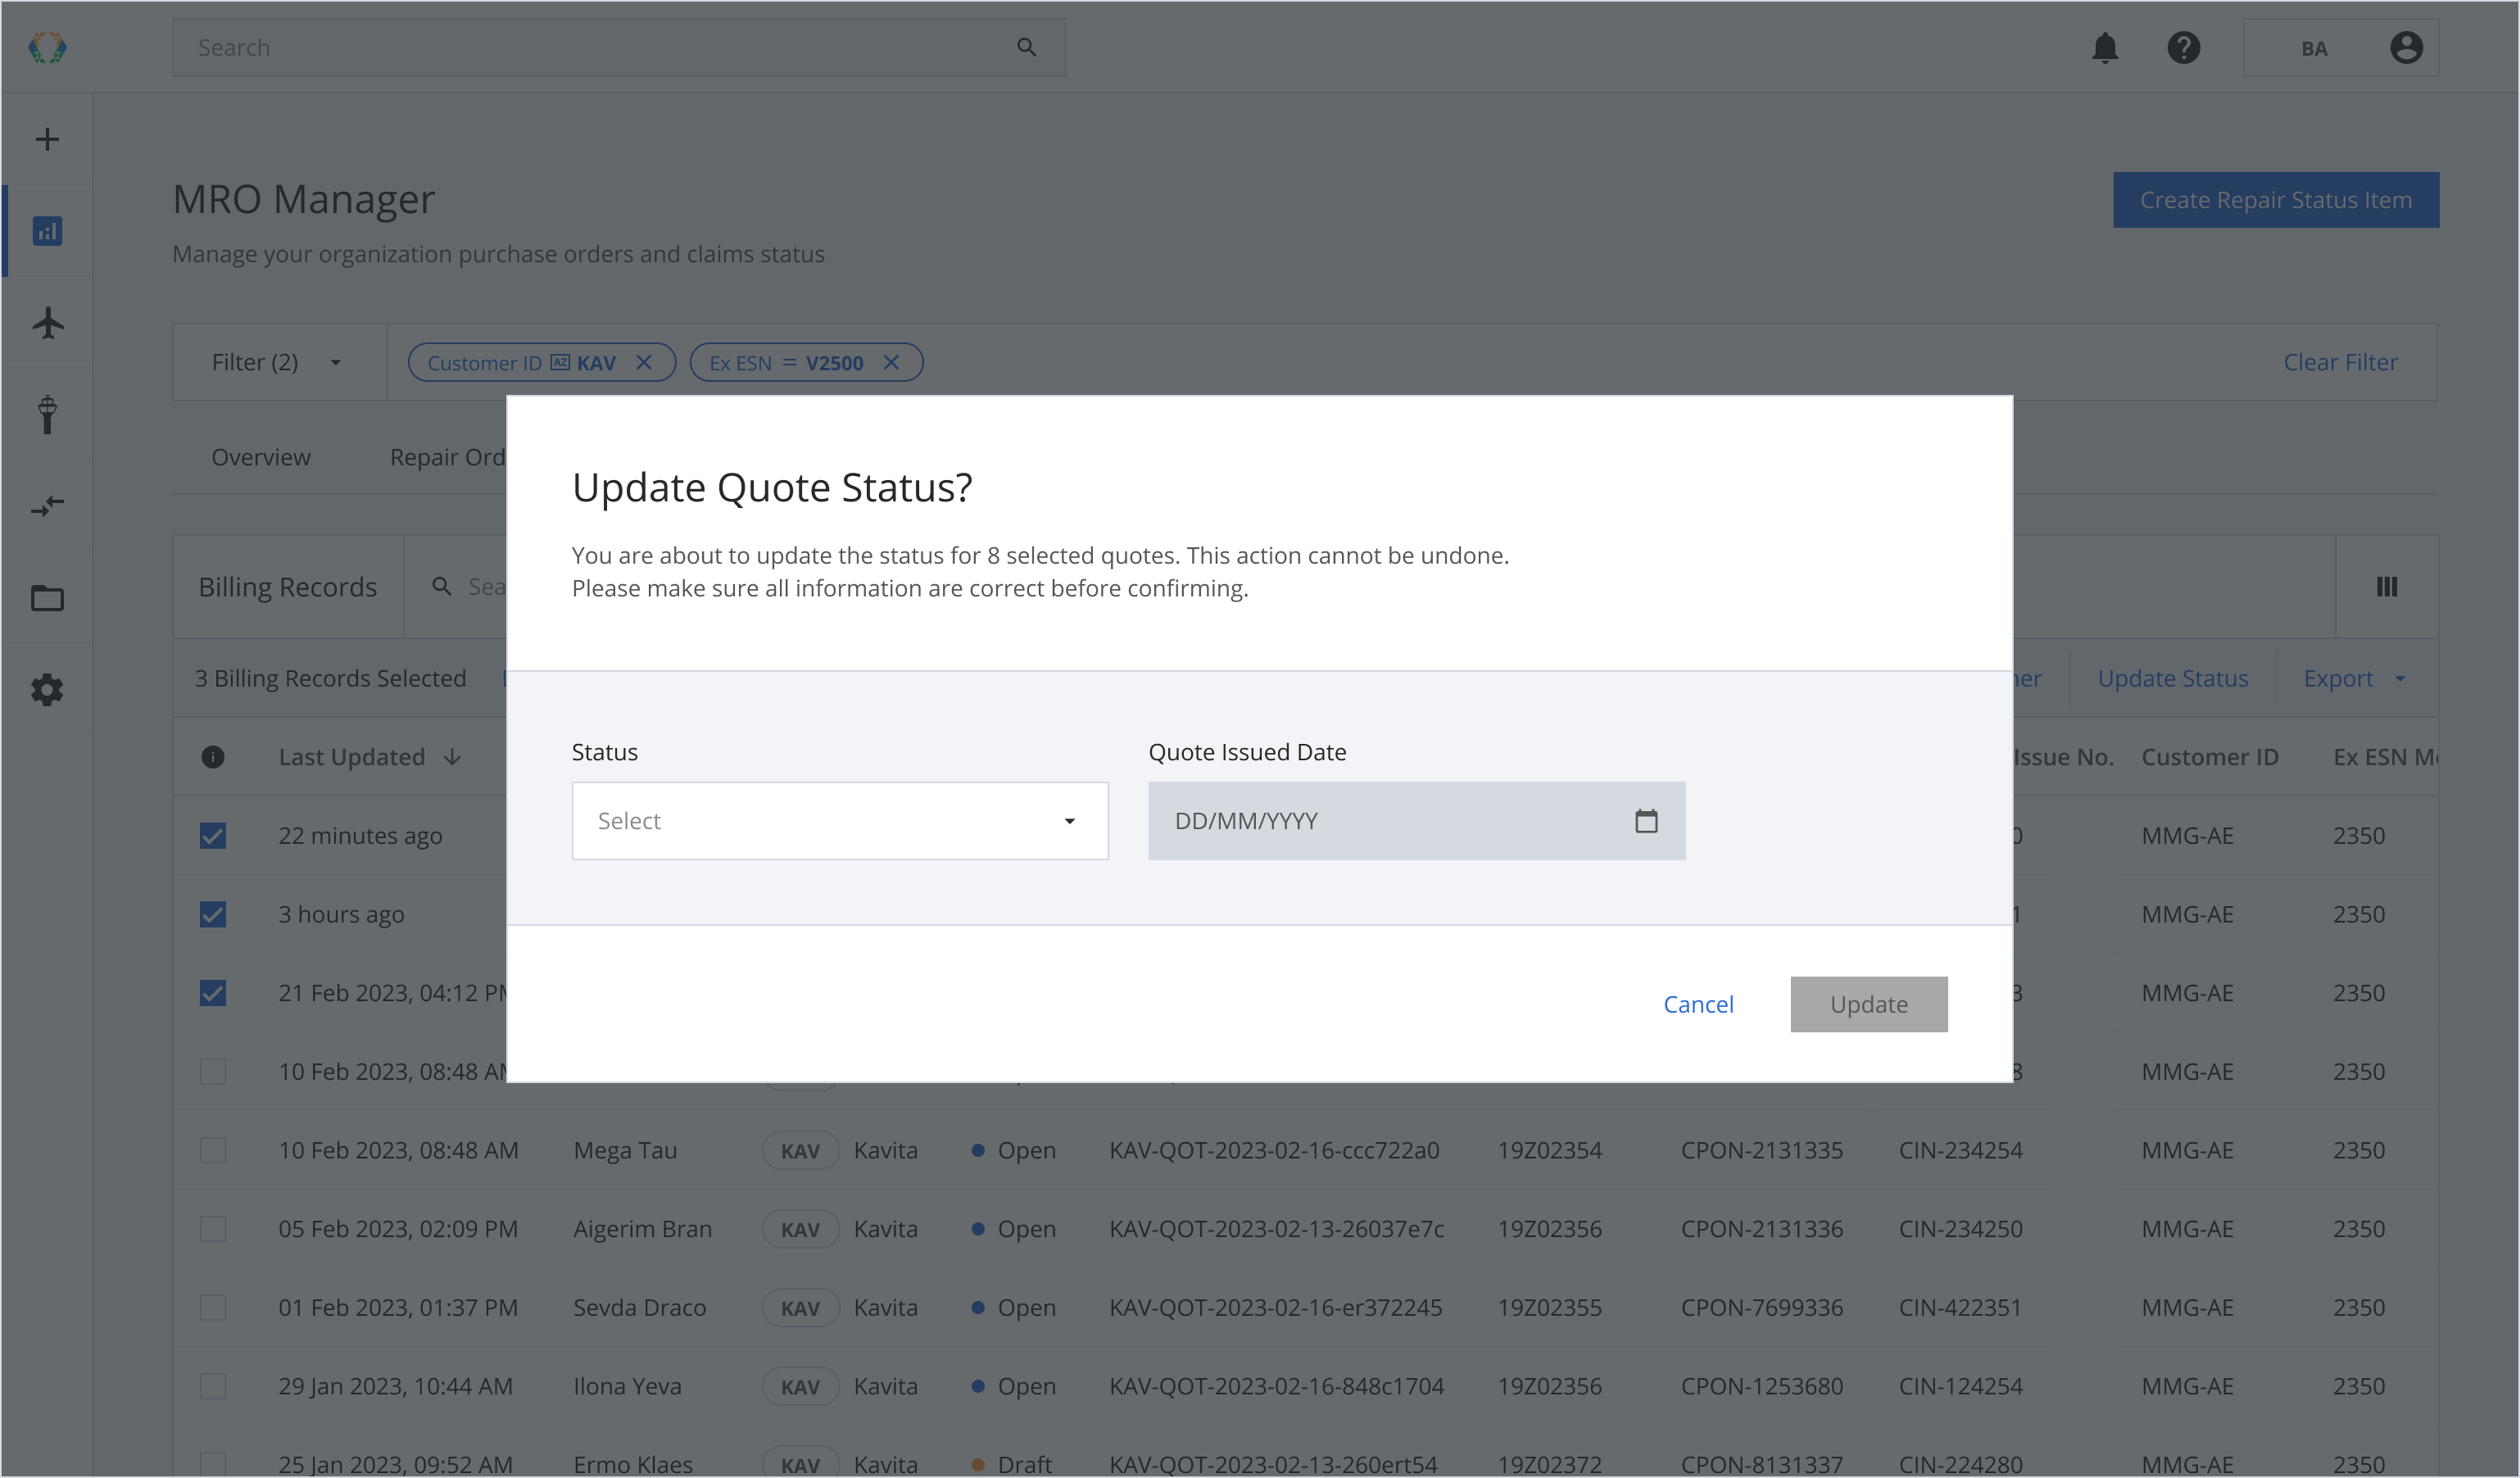Click the info icon in table header
Viewport: 2520px width, 1478px height.
coord(212,757)
